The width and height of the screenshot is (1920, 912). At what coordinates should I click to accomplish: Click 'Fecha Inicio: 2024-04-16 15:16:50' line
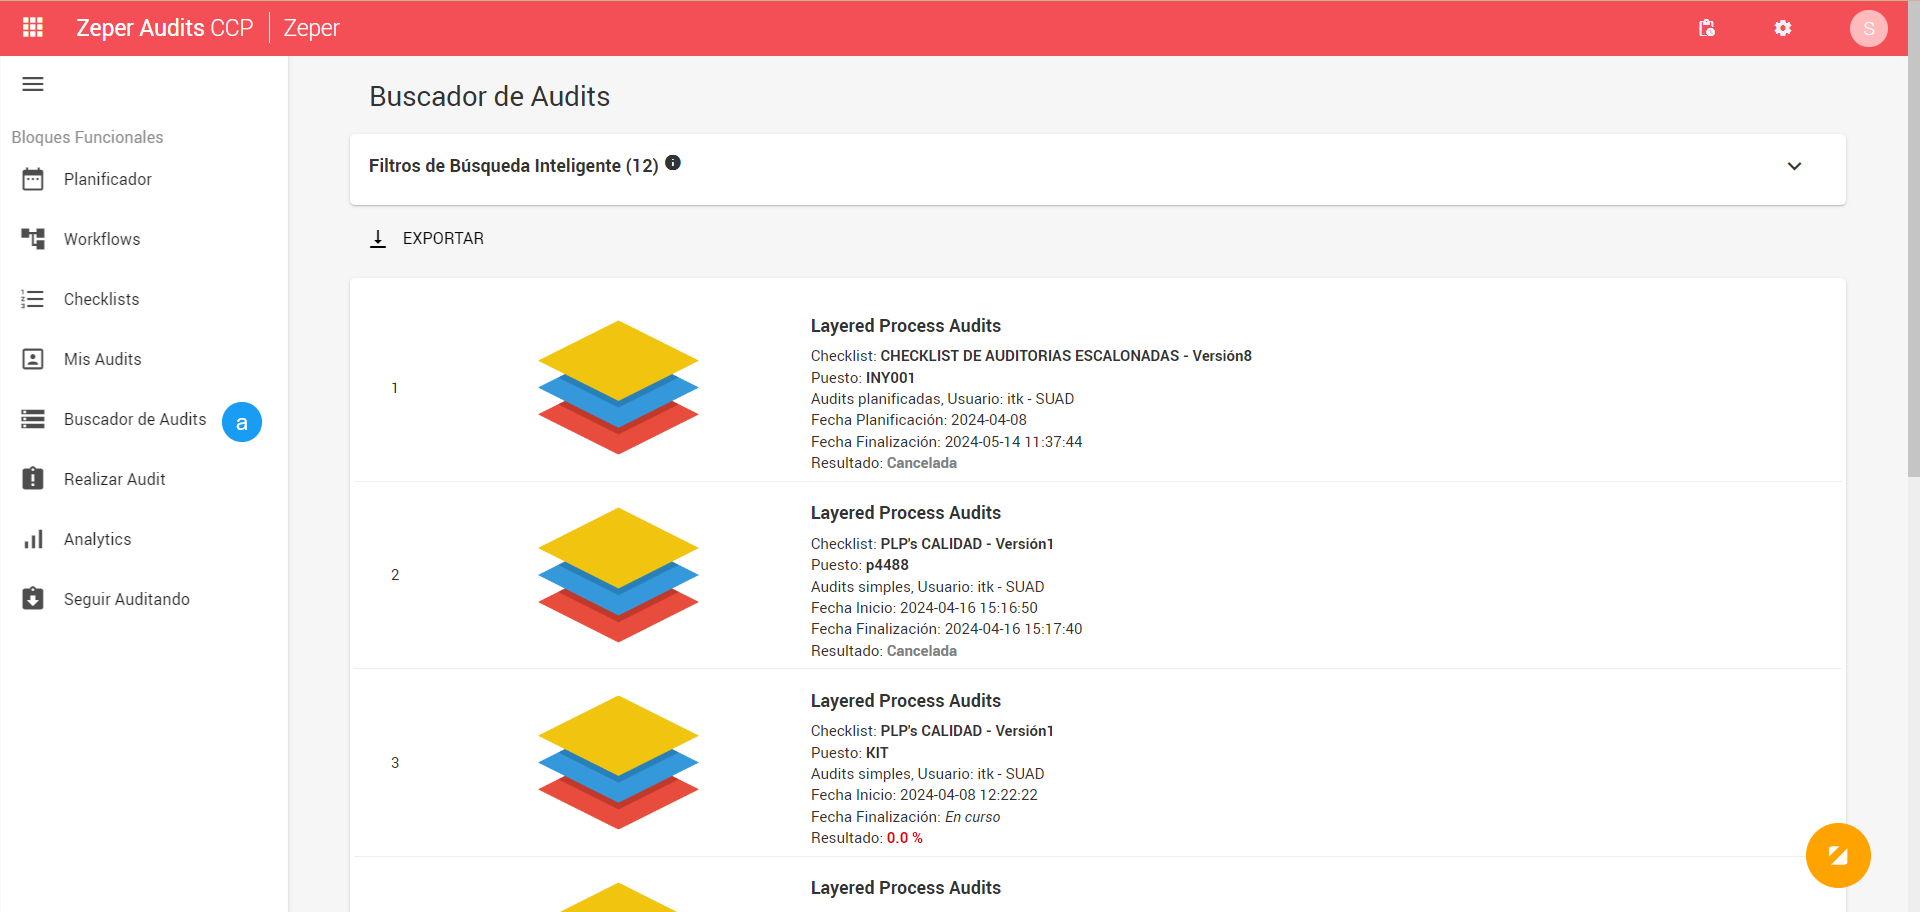pyautogui.click(x=924, y=608)
